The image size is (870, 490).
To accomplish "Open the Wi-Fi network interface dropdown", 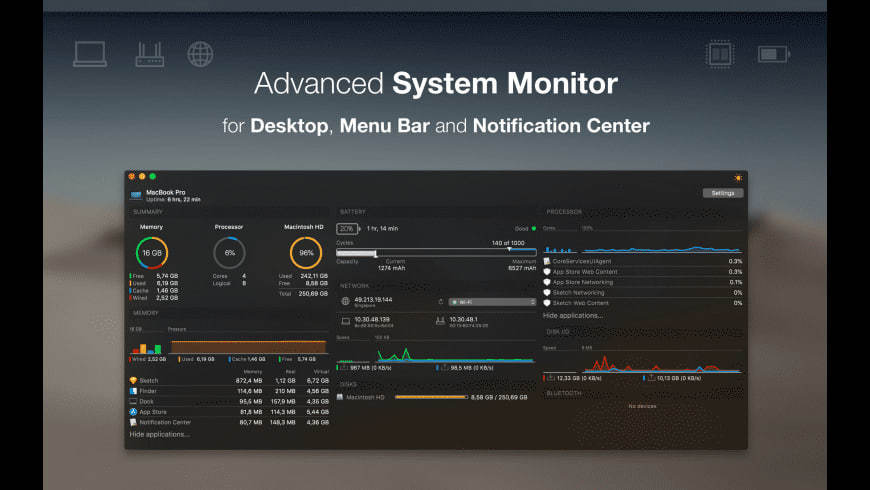I will (492, 301).
